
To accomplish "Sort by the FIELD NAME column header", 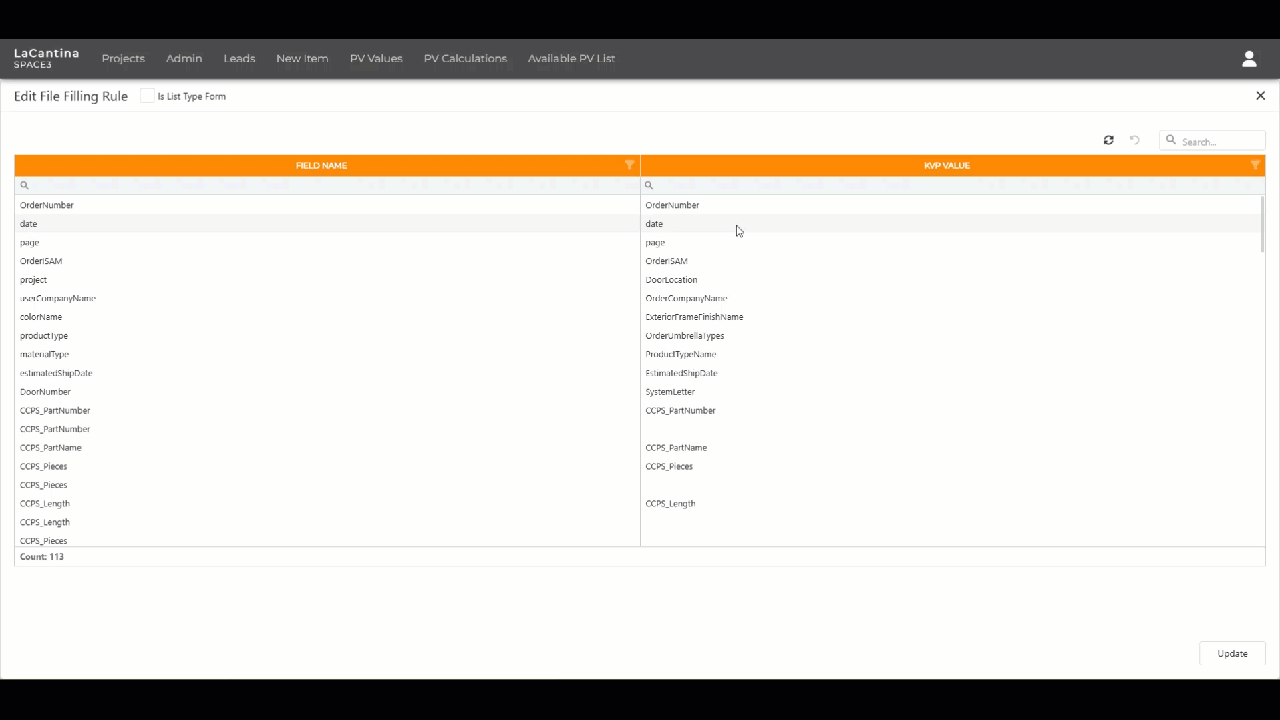I will [x=321, y=165].
